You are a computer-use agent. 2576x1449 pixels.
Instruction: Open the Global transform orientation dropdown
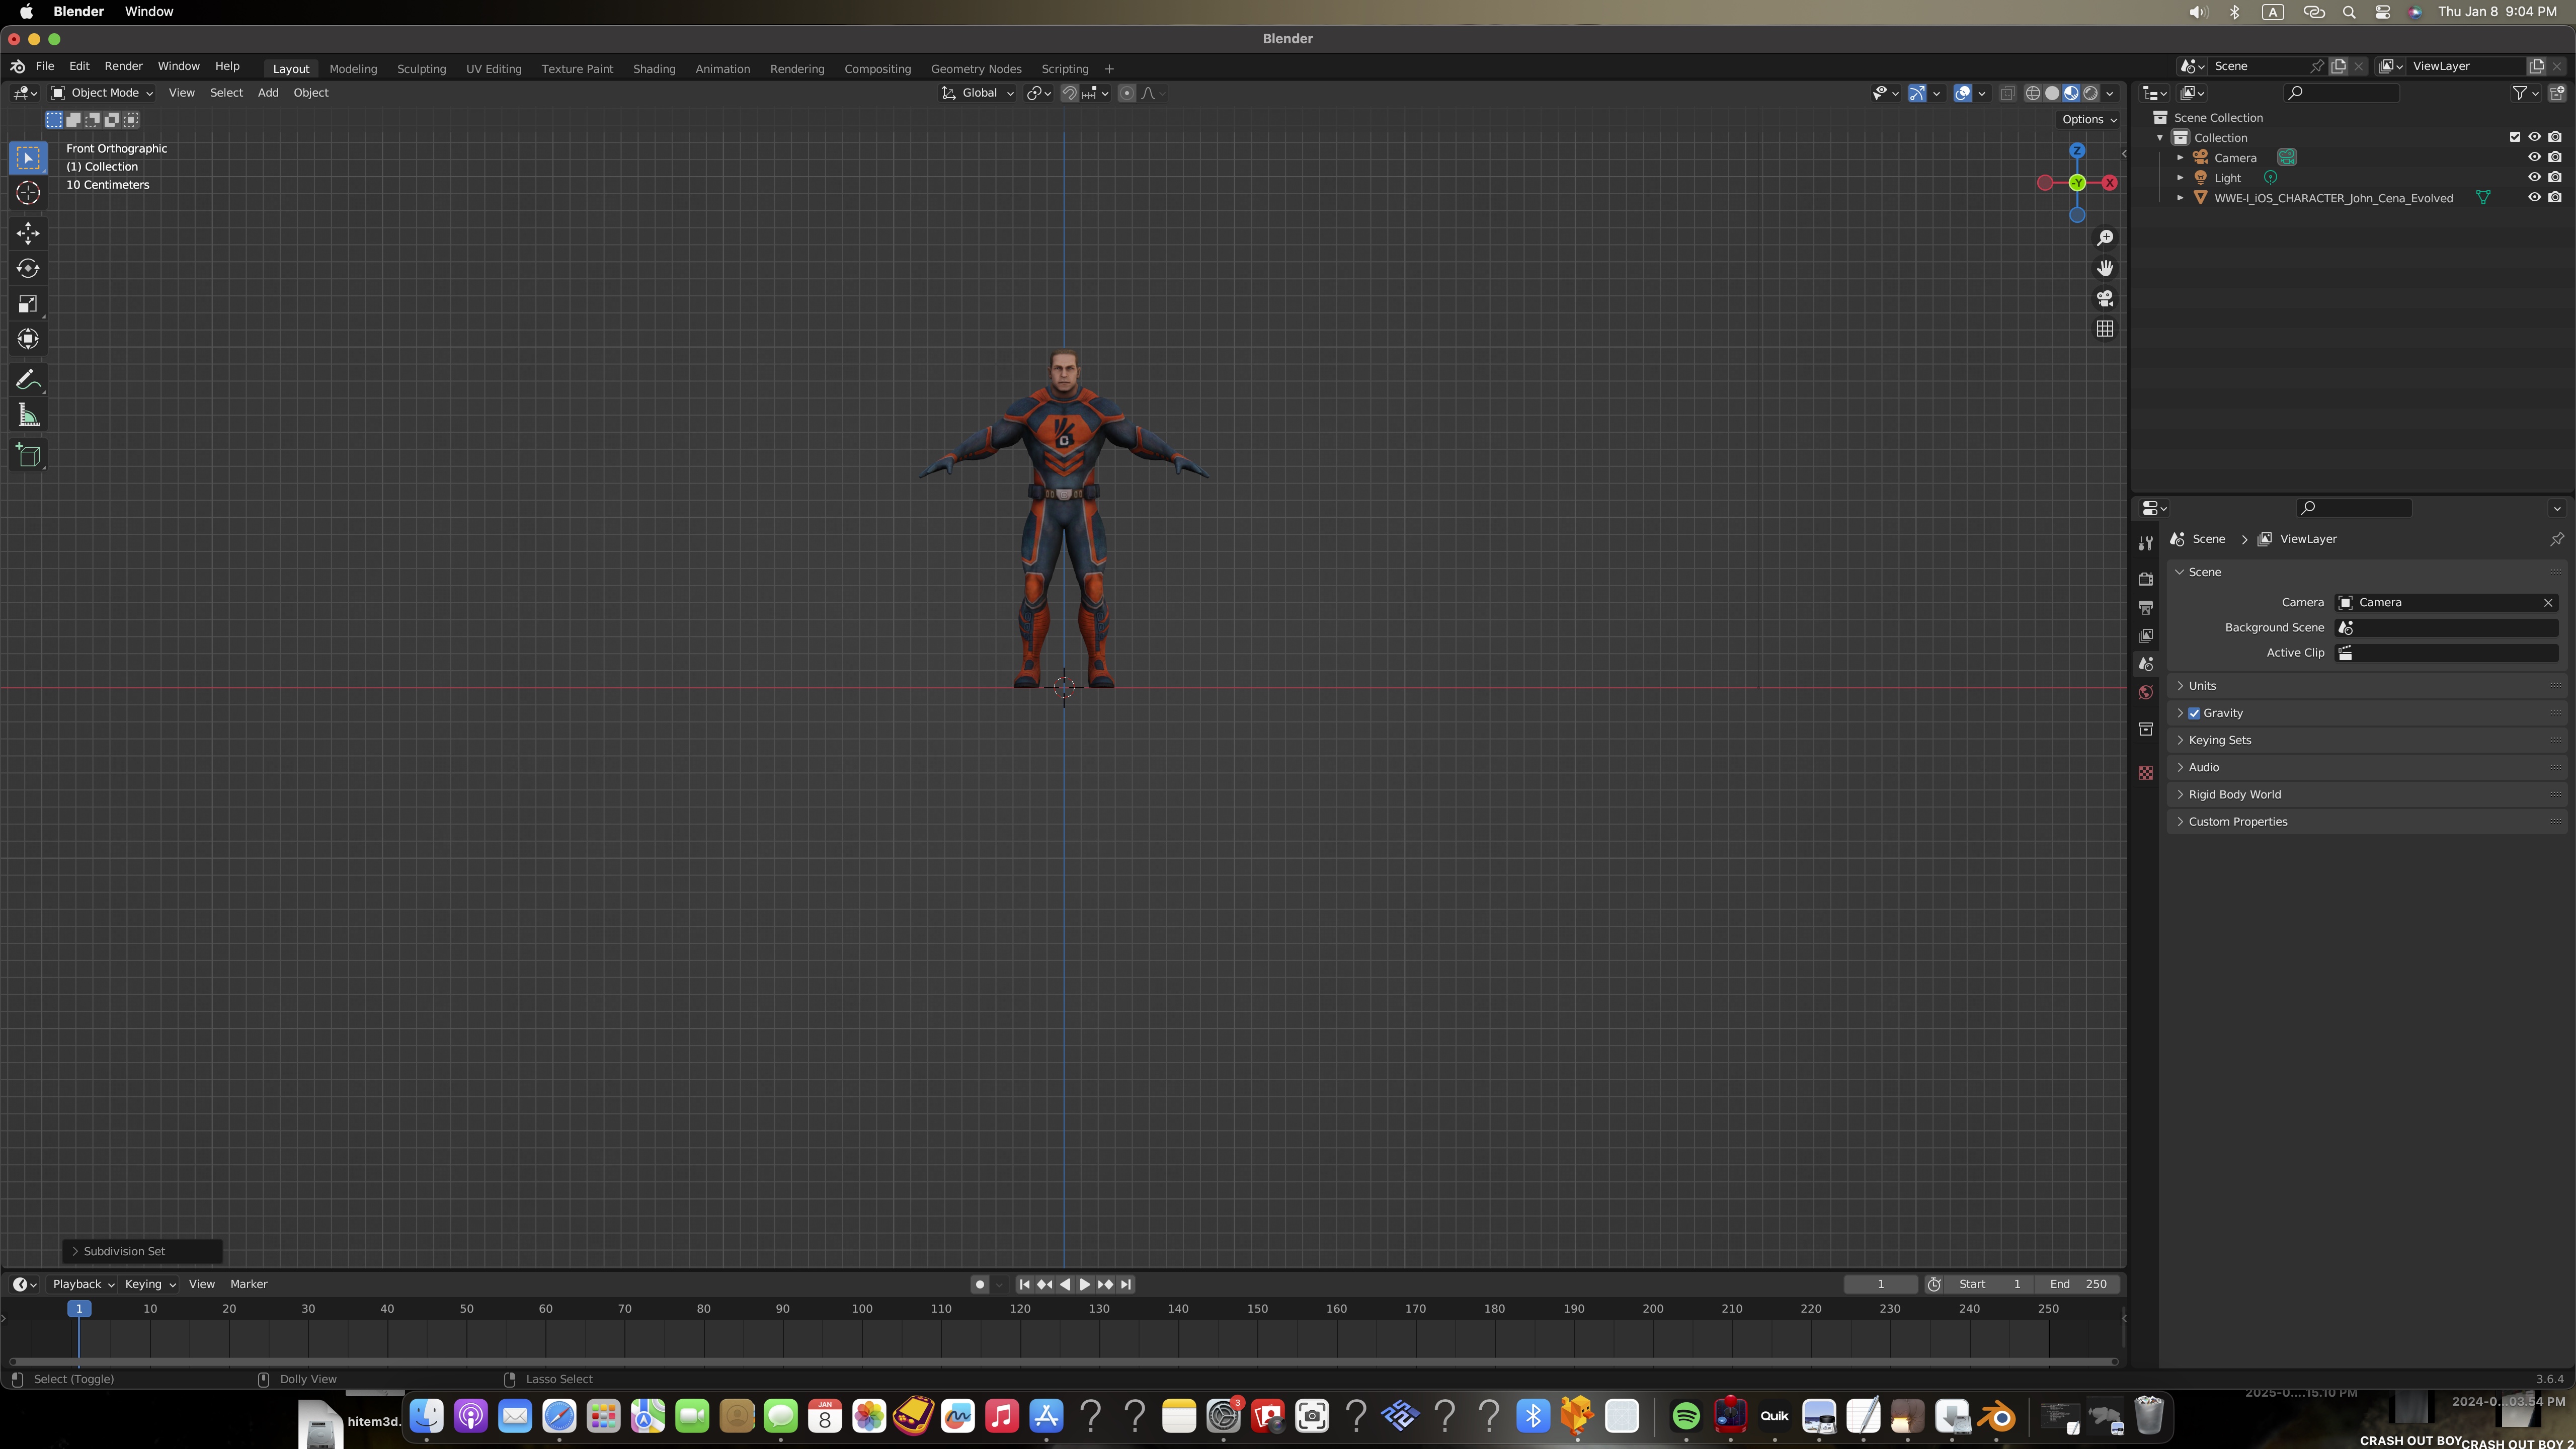click(x=978, y=93)
